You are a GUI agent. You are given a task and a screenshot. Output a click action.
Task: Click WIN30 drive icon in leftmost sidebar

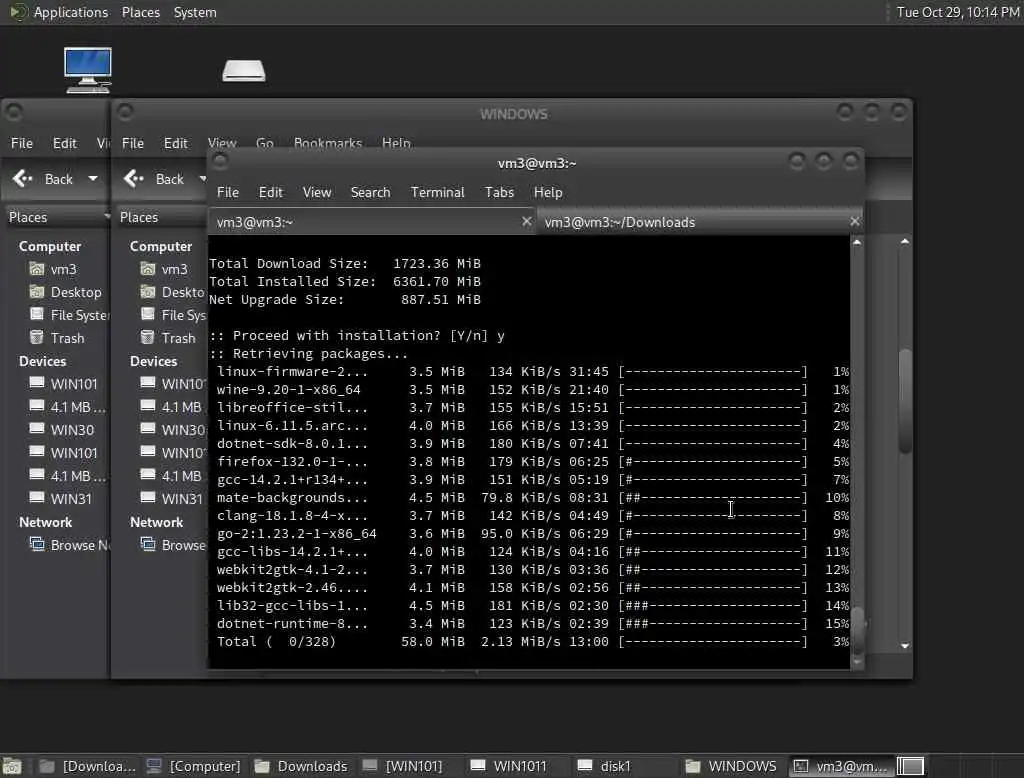pos(37,429)
